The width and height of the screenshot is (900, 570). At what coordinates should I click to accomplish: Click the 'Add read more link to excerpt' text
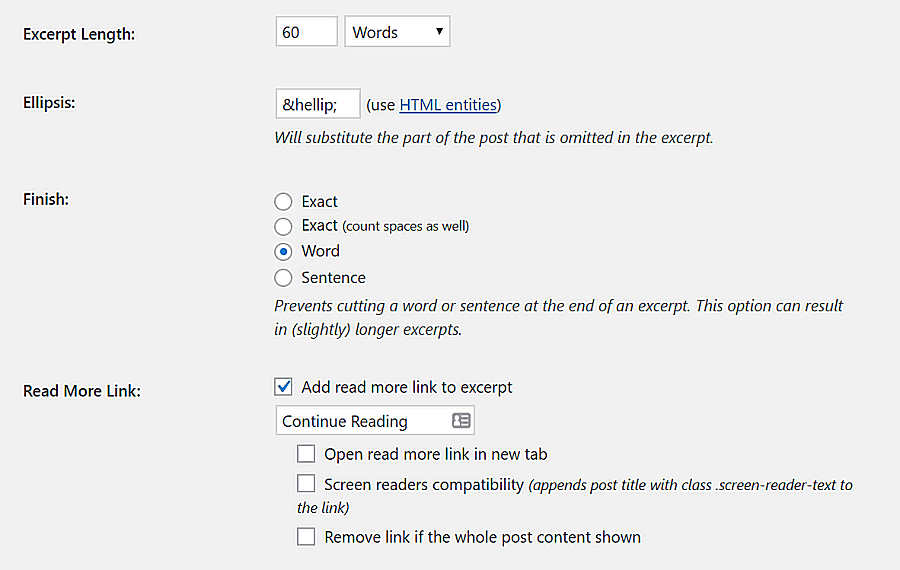point(407,387)
